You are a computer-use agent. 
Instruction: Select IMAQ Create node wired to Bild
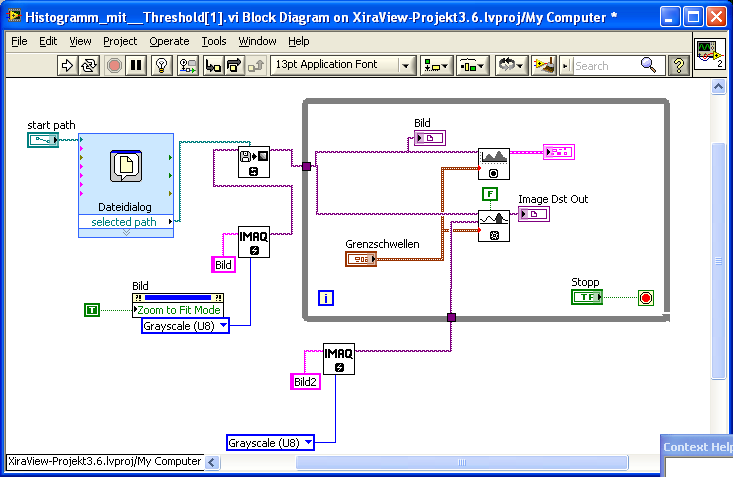tap(254, 242)
